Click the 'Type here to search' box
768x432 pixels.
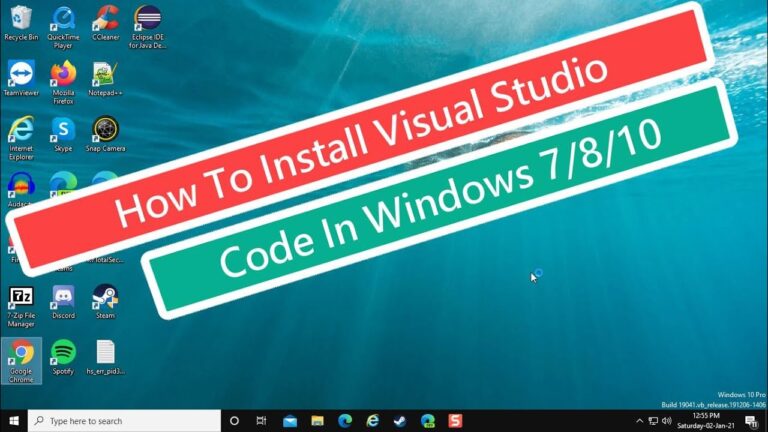pos(124,421)
